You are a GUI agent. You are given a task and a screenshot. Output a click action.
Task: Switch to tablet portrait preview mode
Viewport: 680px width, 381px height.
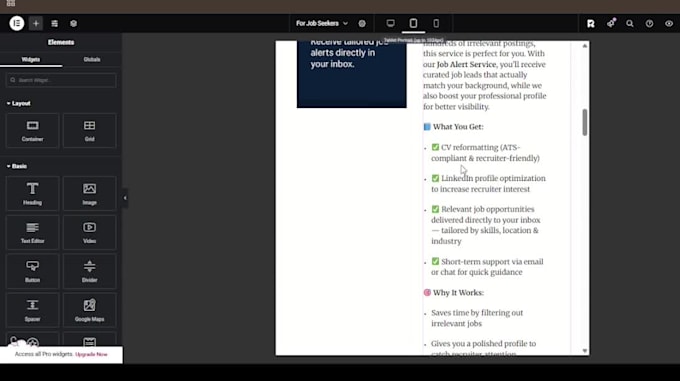point(413,23)
